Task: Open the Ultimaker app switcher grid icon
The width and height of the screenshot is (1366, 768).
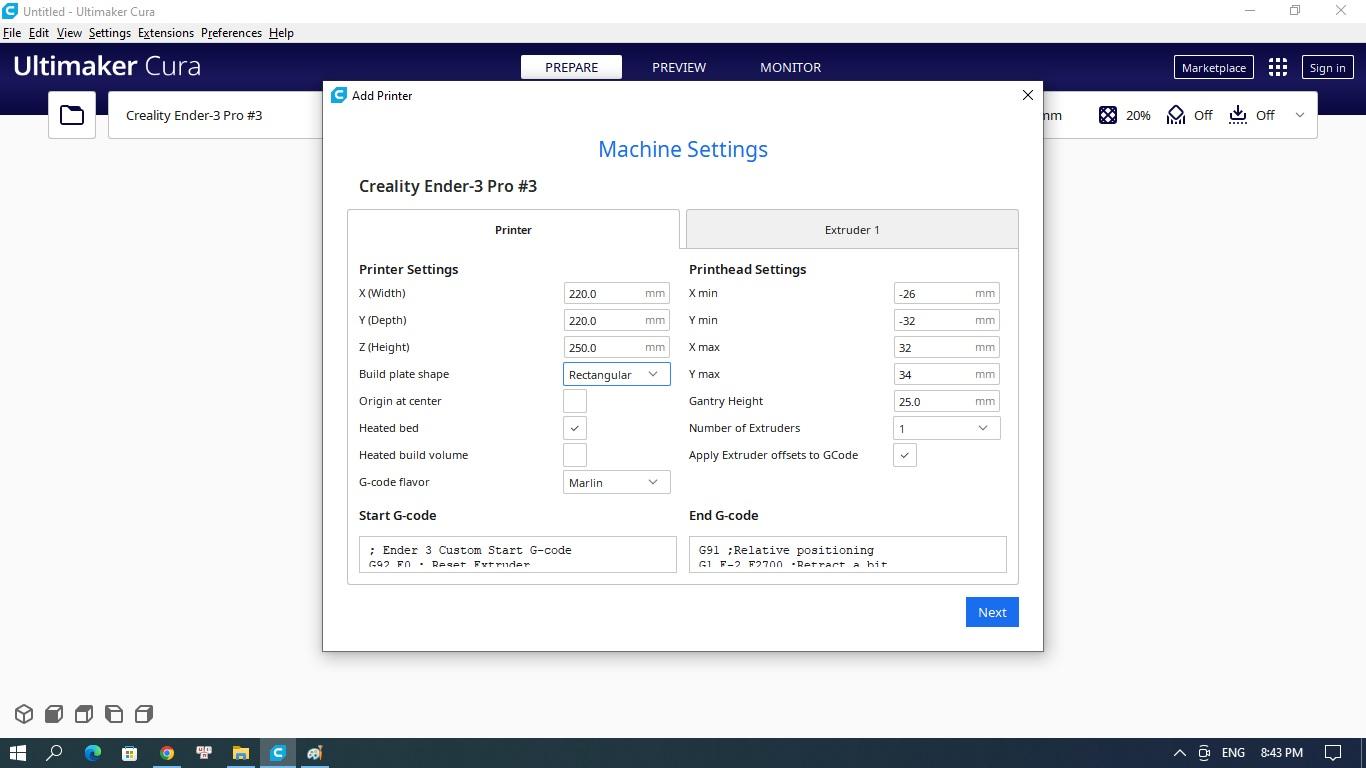Action: pos(1278,67)
